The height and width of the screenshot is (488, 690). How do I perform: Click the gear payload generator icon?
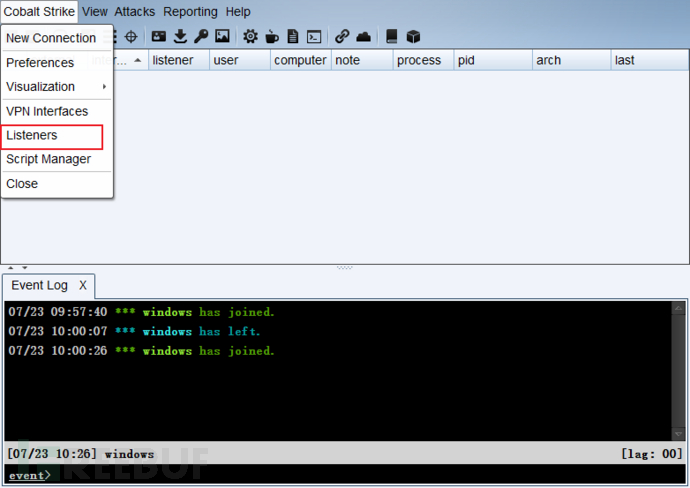[250, 37]
